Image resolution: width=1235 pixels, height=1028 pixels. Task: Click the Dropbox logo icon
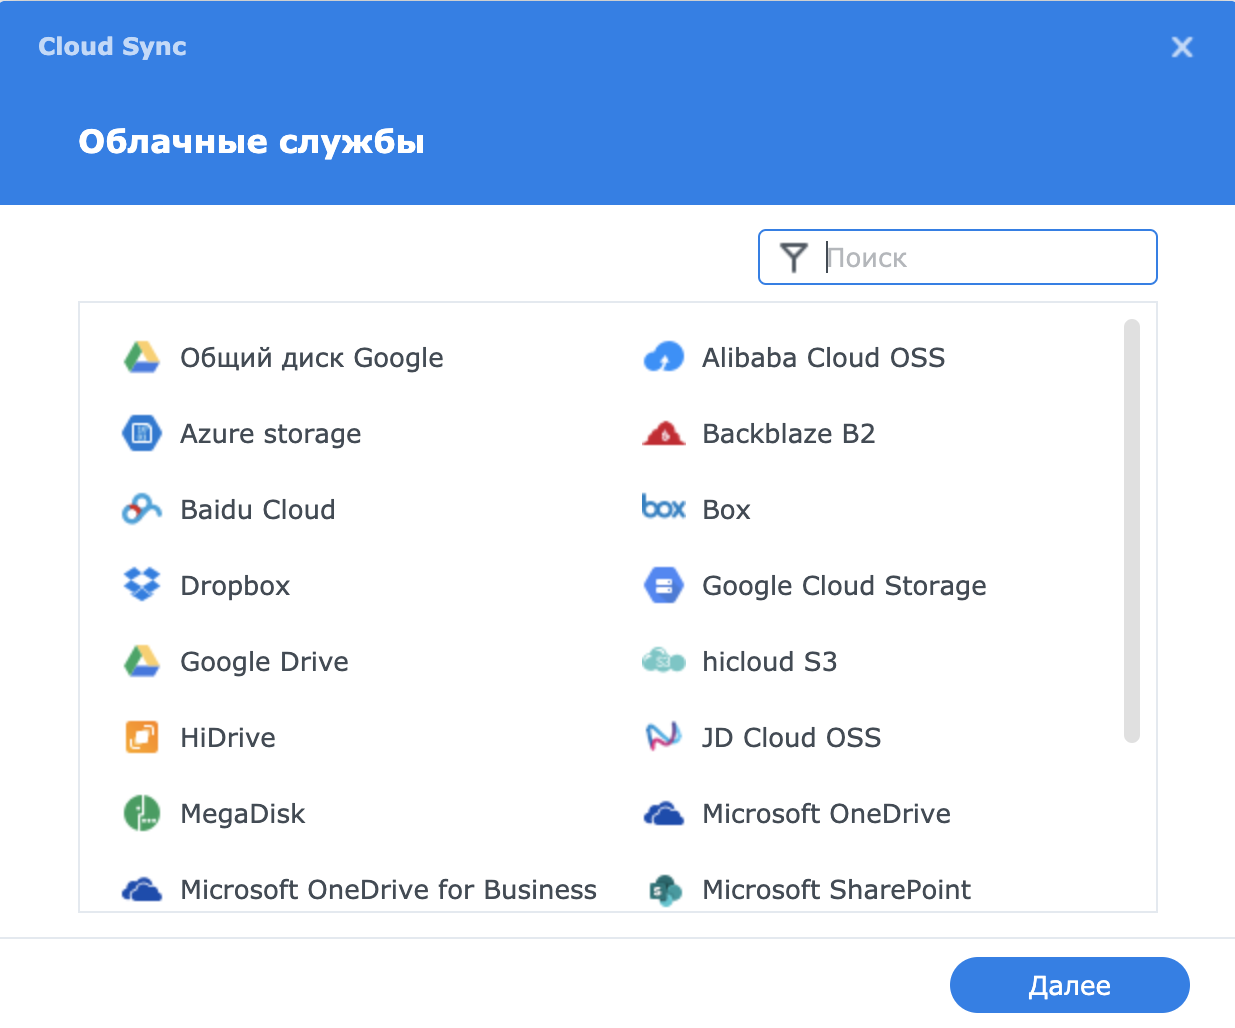[x=142, y=585]
